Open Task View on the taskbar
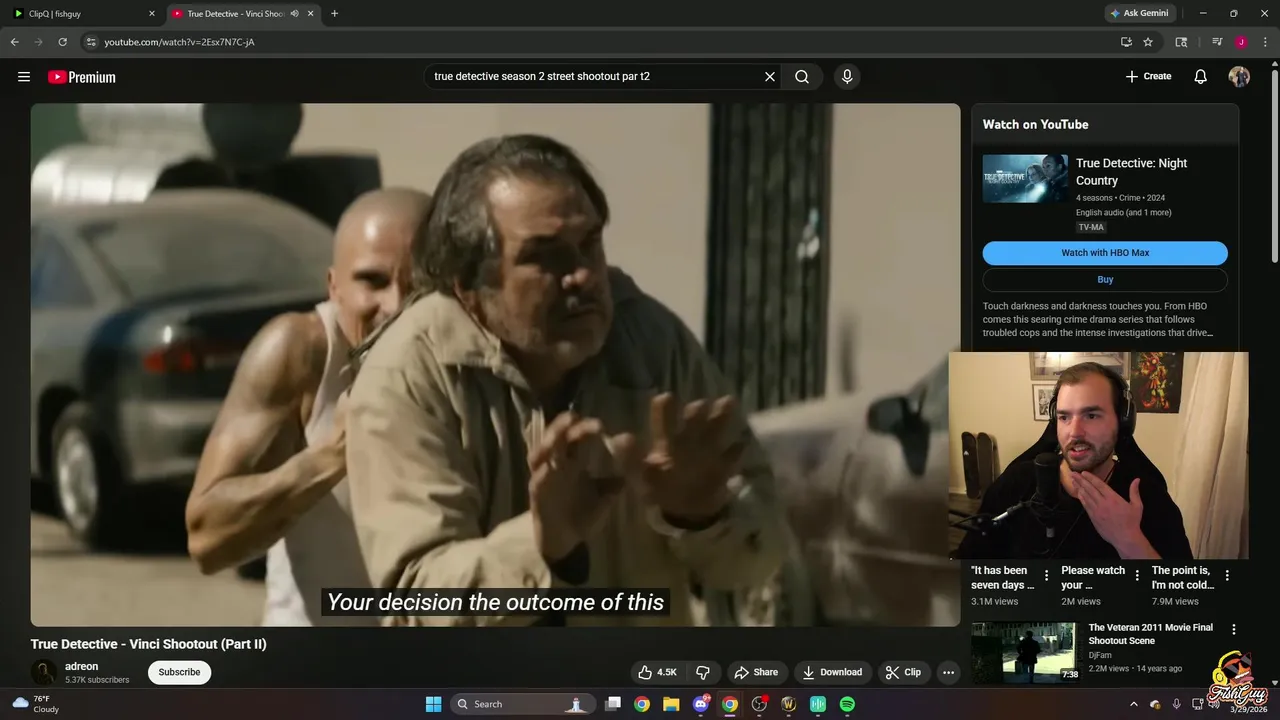Viewport: 1280px width, 720px height. (x=613, y=704)
